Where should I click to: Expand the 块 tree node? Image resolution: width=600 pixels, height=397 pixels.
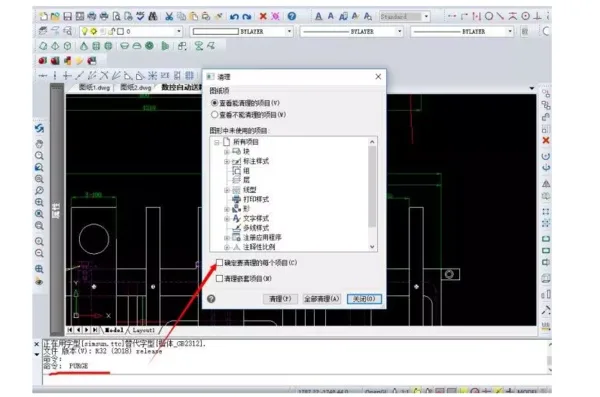point(227,152)
